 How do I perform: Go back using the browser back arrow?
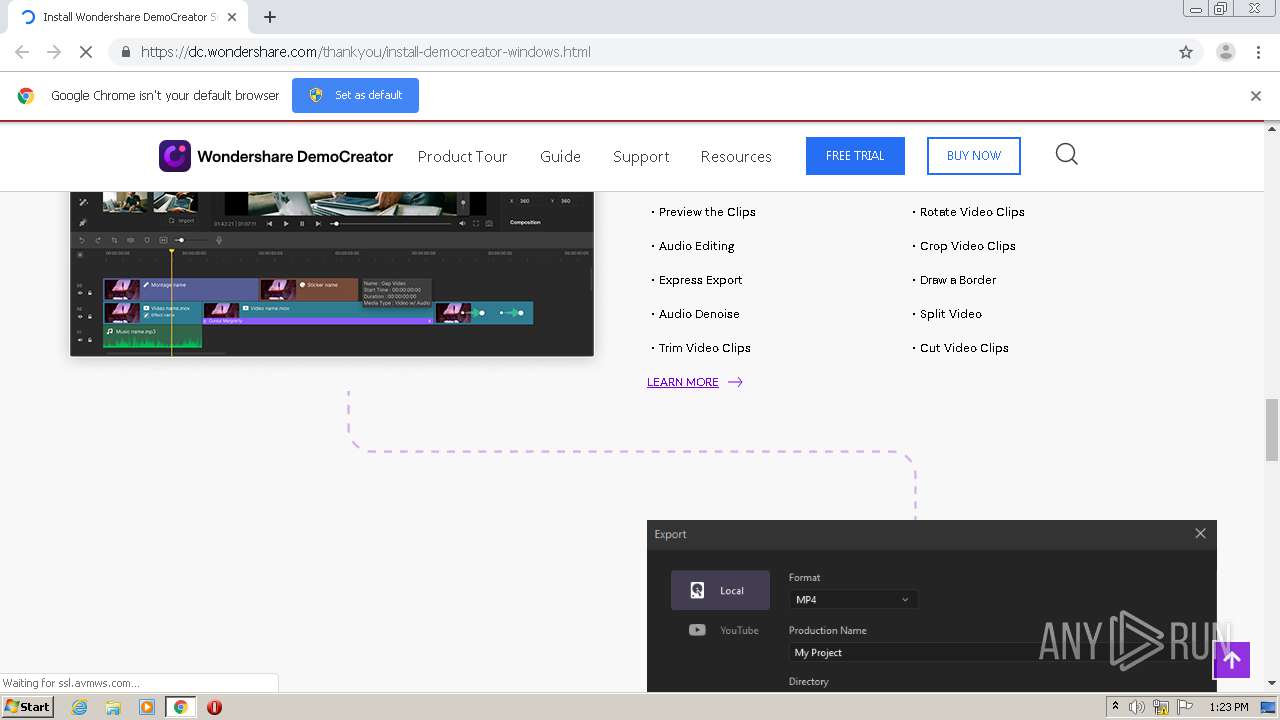22,52
